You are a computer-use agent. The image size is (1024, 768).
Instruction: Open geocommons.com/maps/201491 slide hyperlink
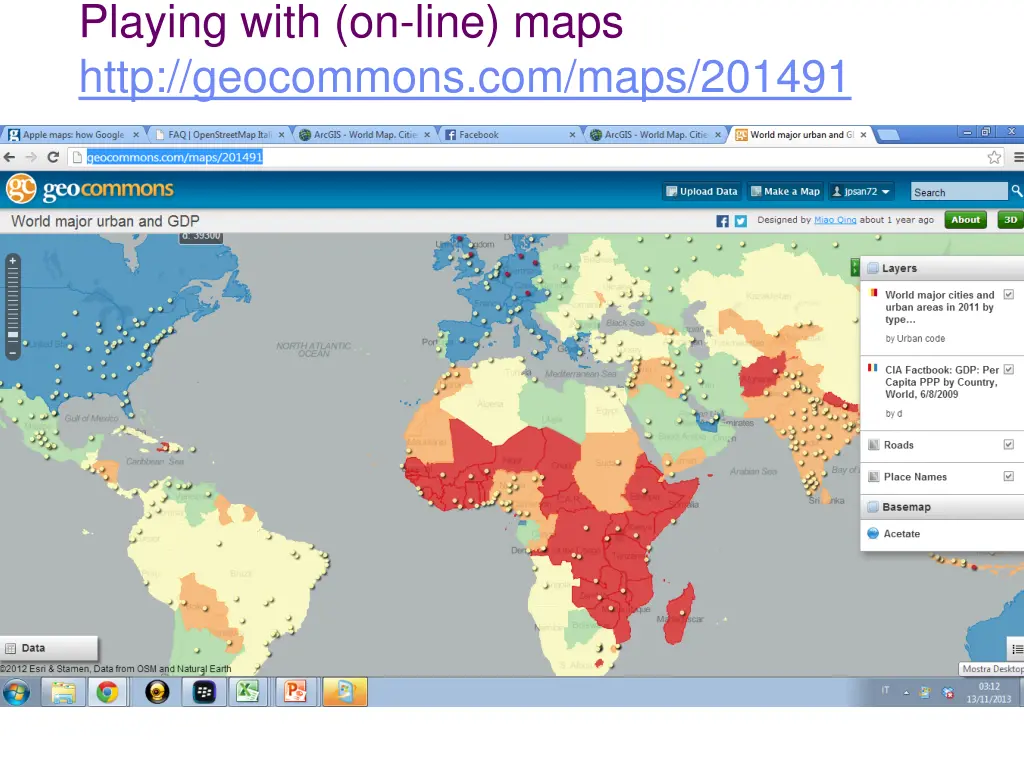point(464,77)
